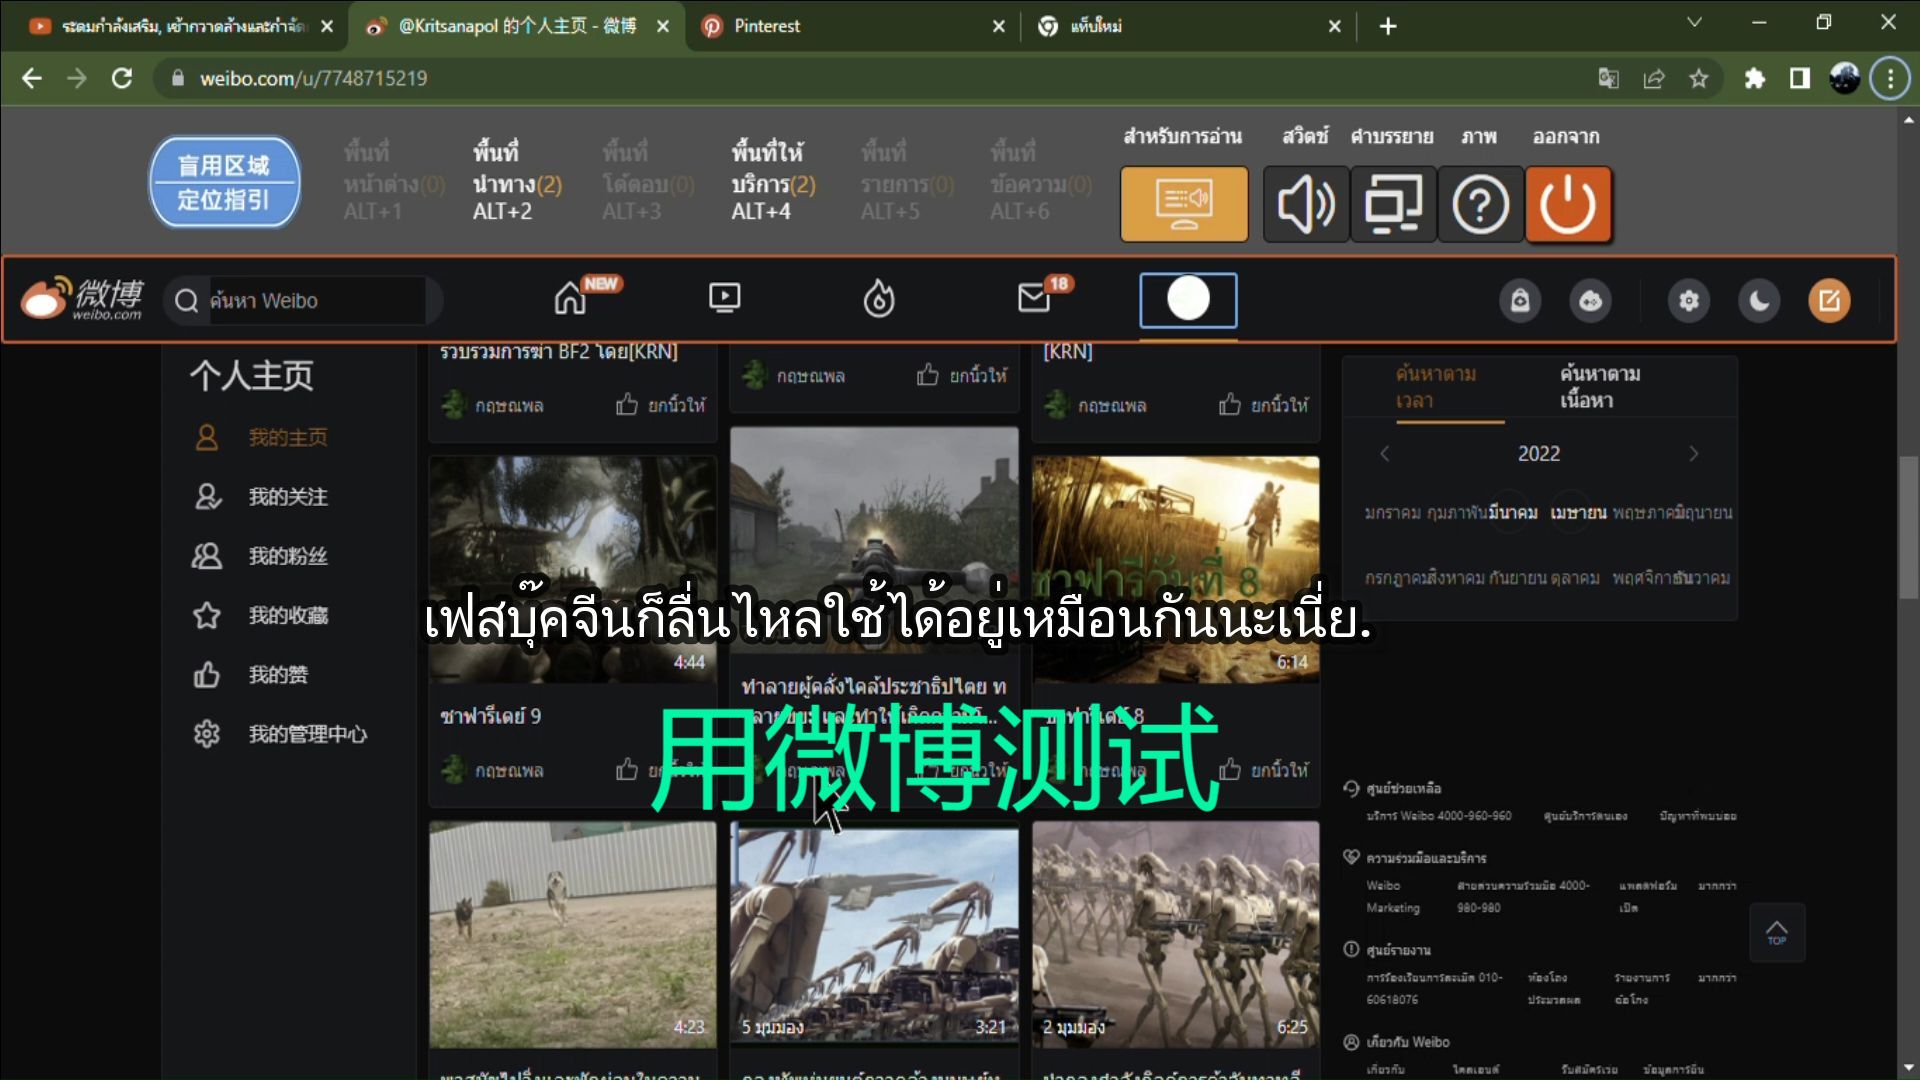1920x1080 pixels.
Task: Select service area ALT+4
Action: coord(773,181)
